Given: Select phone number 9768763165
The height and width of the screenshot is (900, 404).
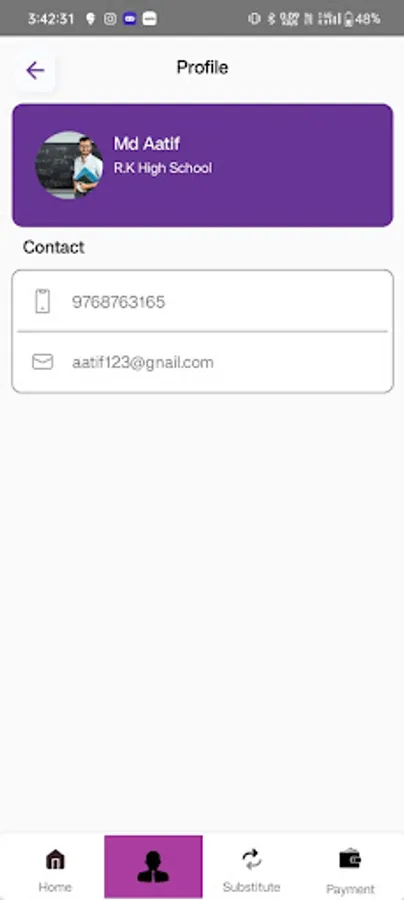Looking at the screenshot, I should pos(118,302).
